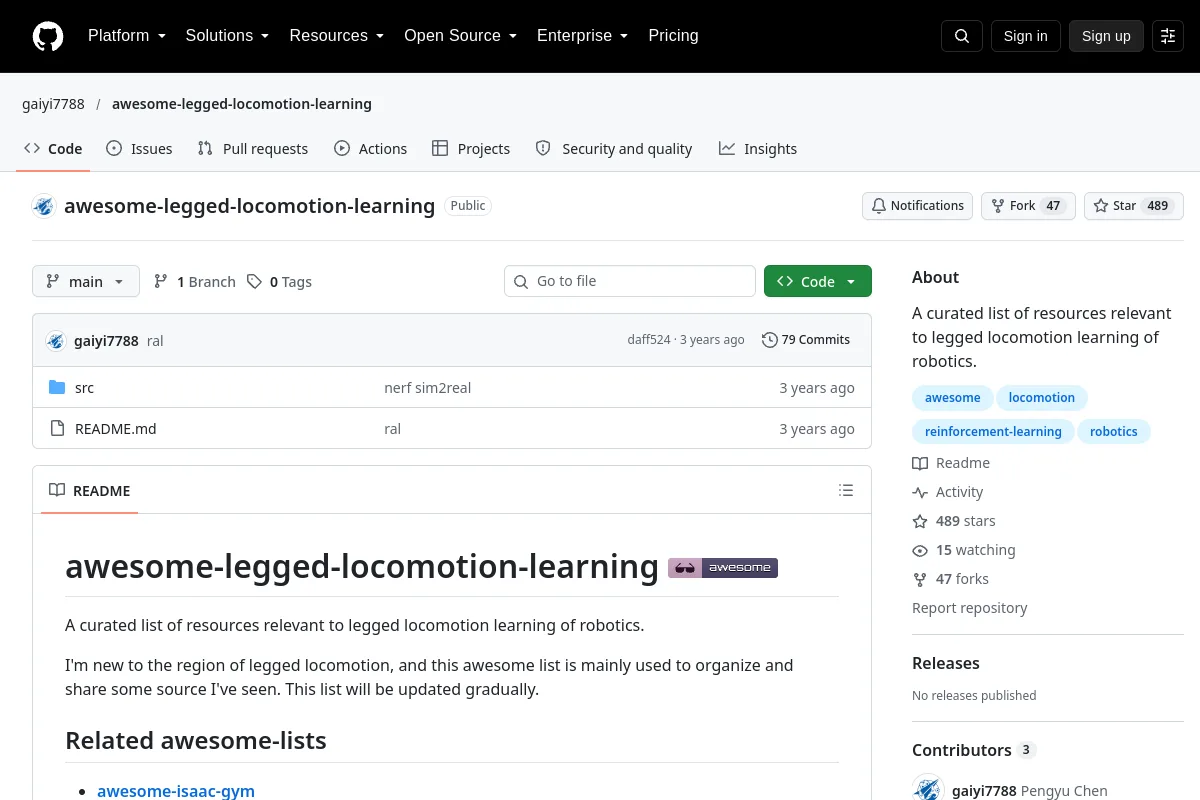This screenshot has width=1200, height=800.
Task: Click the gaiyi7788 author name in commit row
Action: (106, 341)
